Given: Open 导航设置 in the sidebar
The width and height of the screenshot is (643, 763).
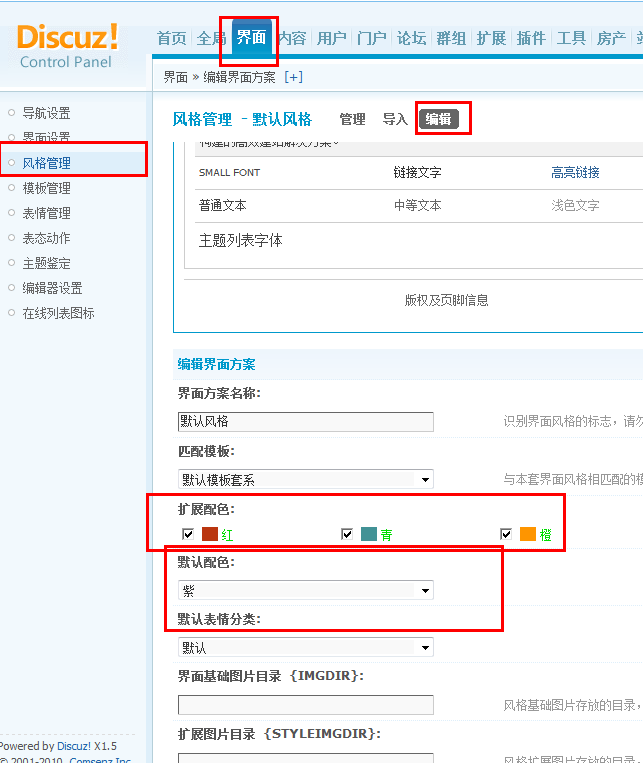Looking at the screenshot, I should point(46,113).
